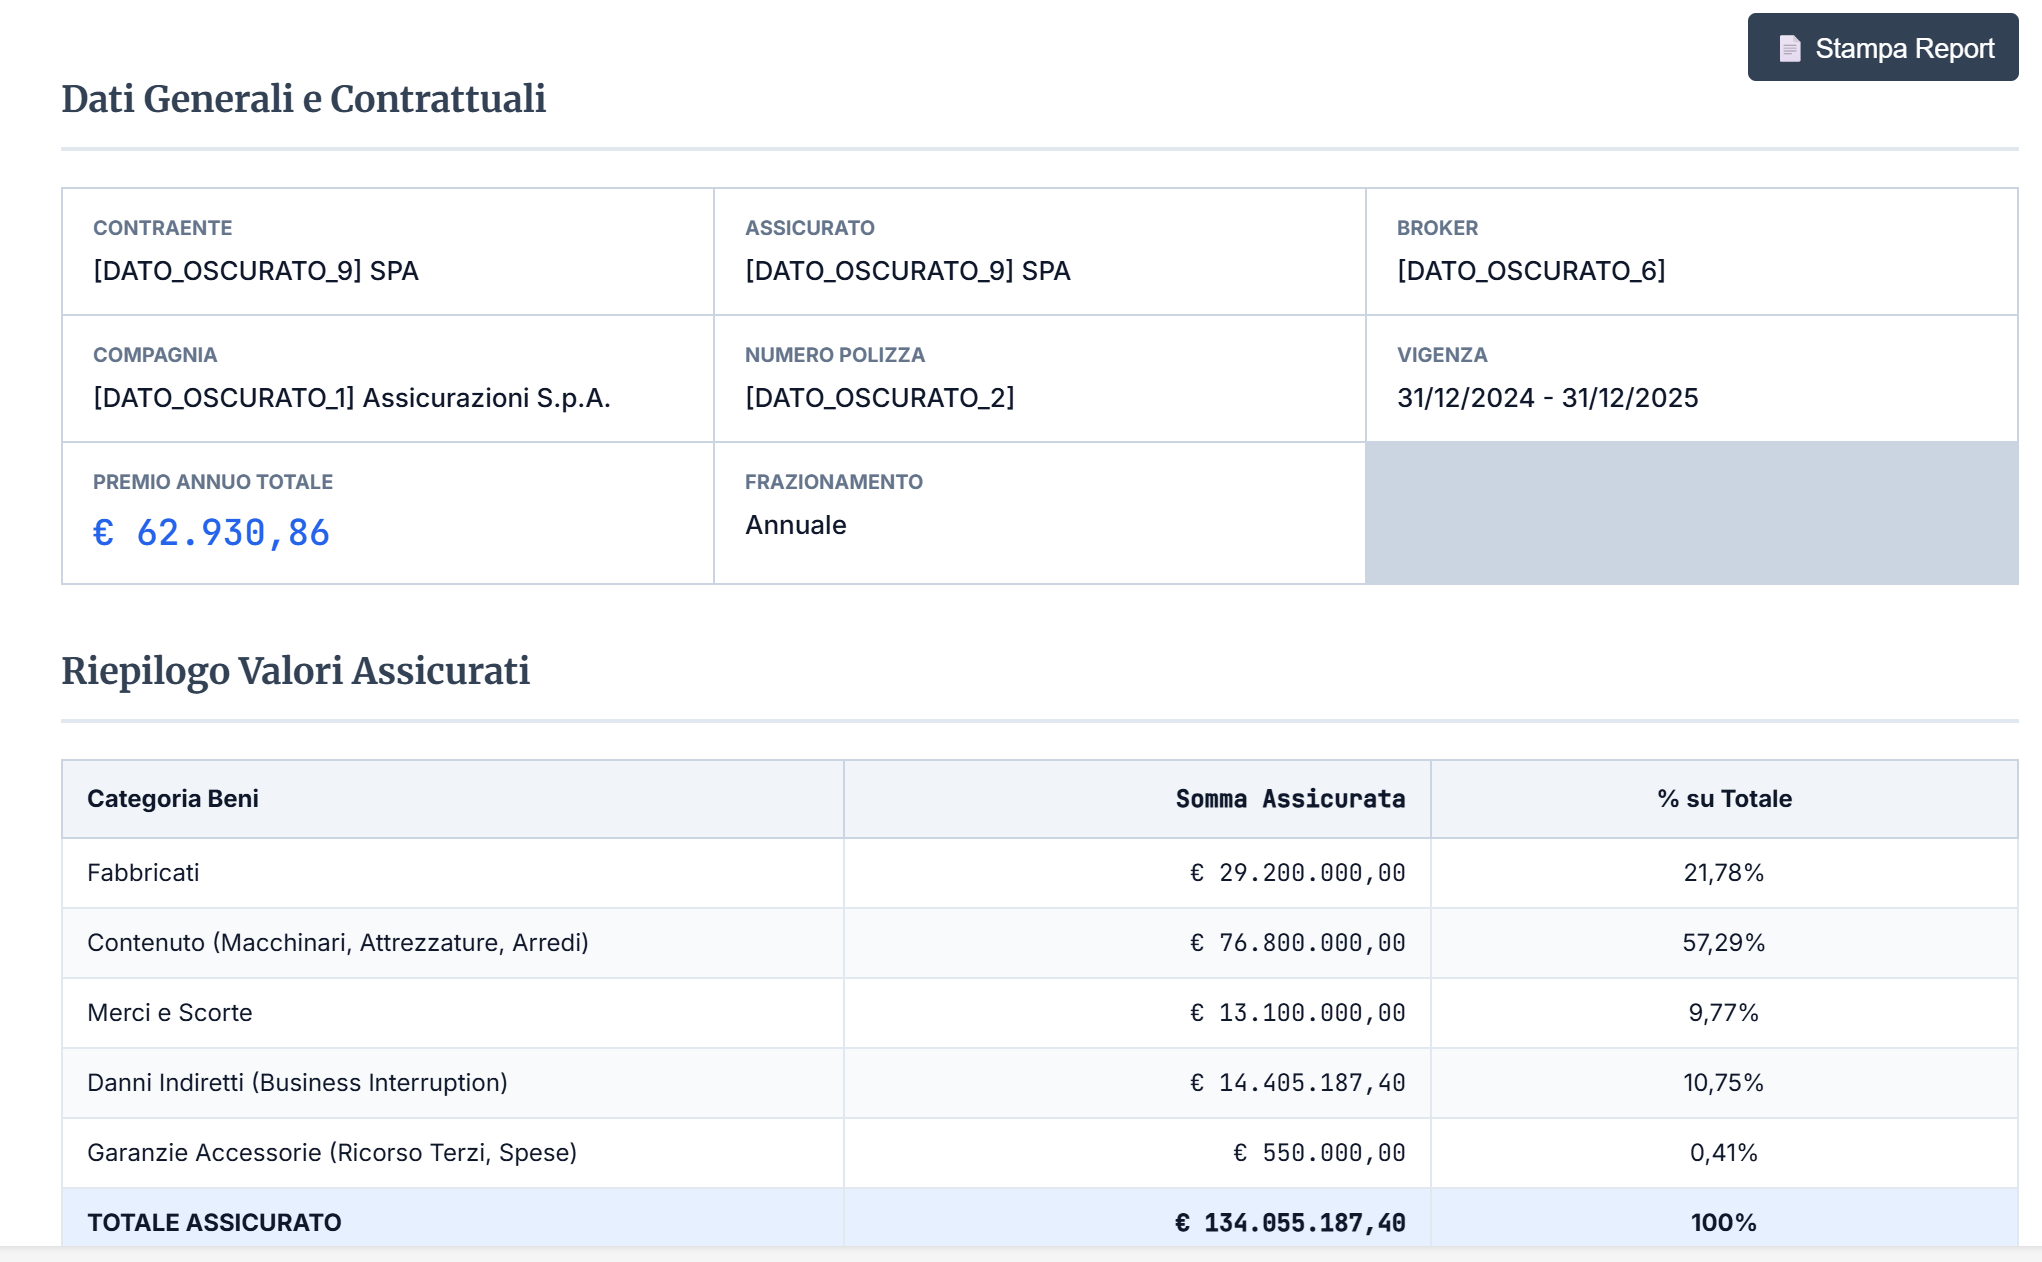Select the Garanzie Accessorie row

click(331, 1153)
